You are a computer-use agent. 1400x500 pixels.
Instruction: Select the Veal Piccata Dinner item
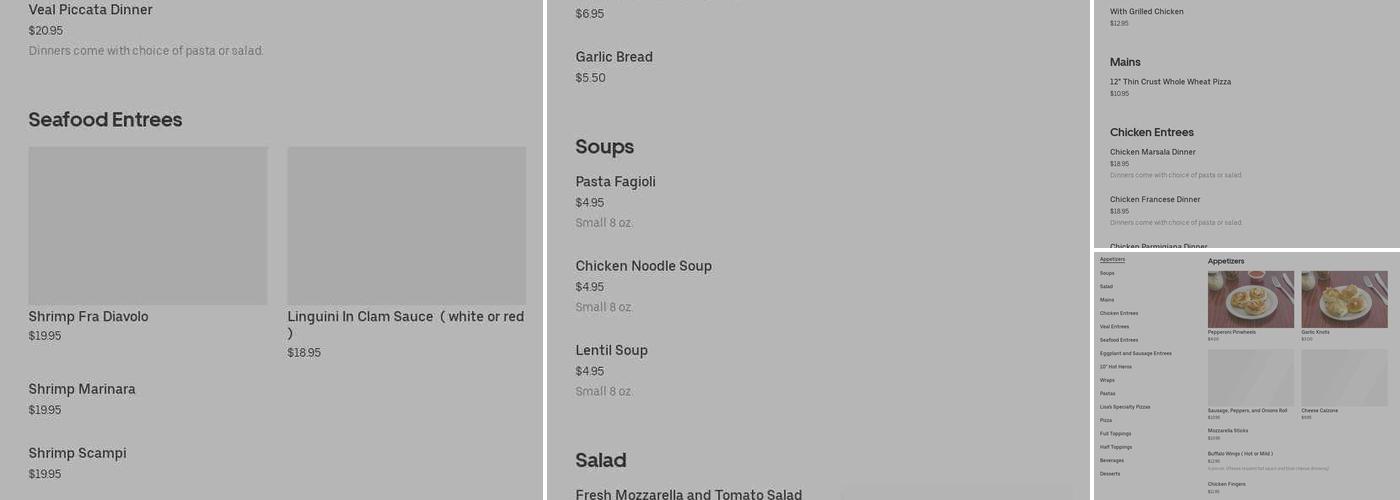coord(90,10)
